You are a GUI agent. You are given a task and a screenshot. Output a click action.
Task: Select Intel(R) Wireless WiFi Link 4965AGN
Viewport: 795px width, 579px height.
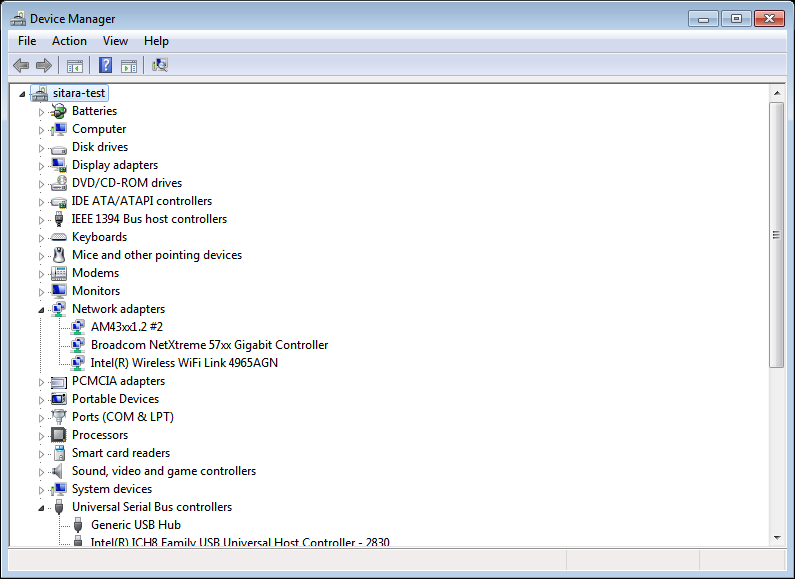(x=184, y=363)
